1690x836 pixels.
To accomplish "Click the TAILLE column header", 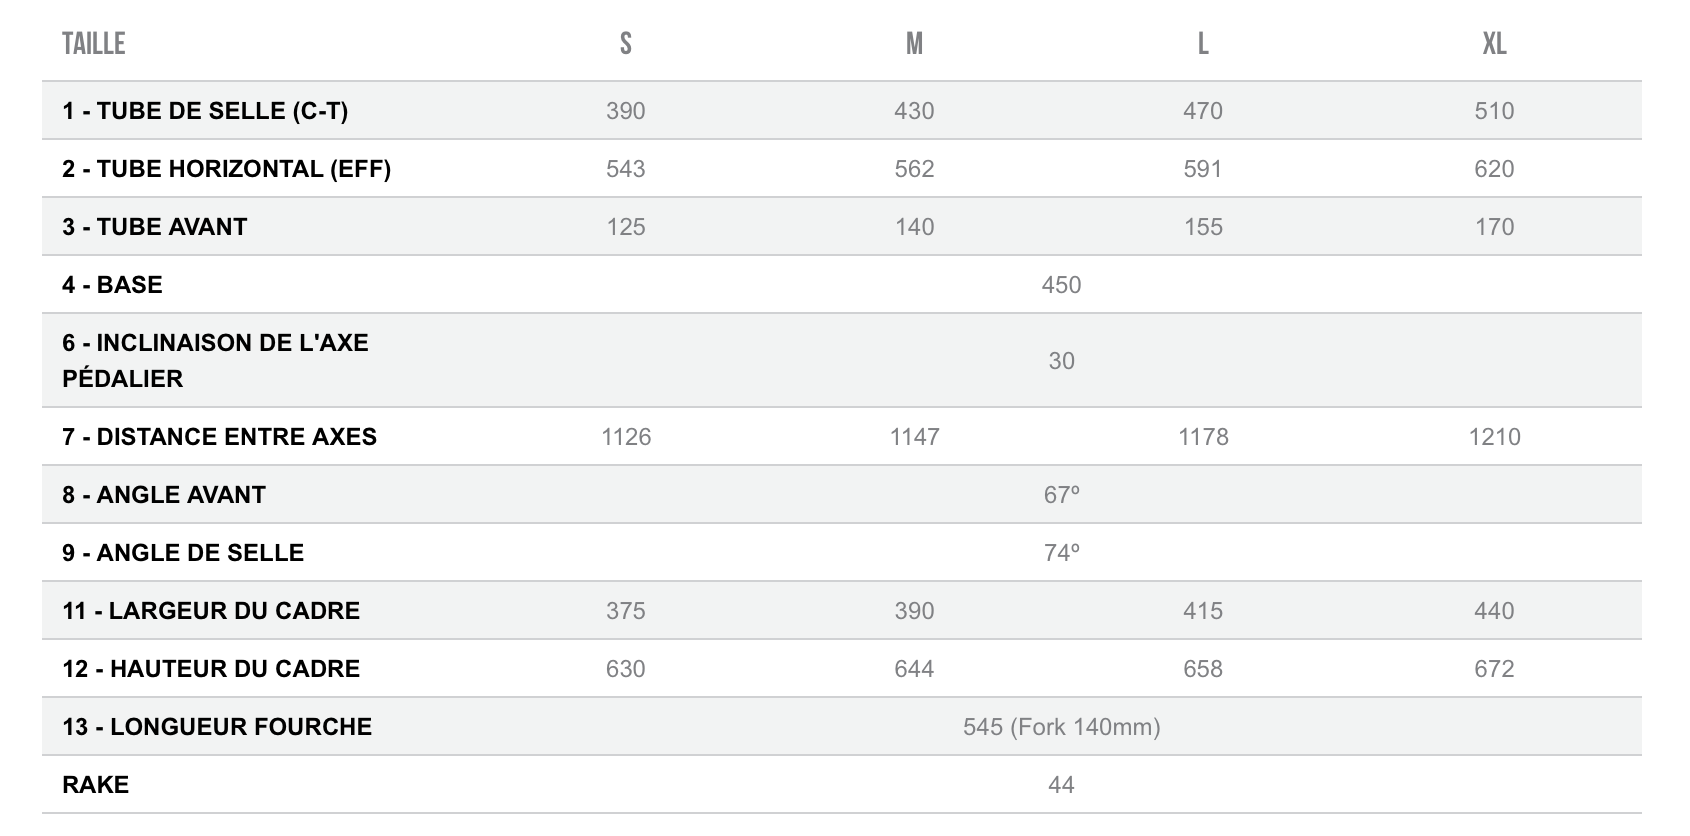I will [x=93, y=44].
